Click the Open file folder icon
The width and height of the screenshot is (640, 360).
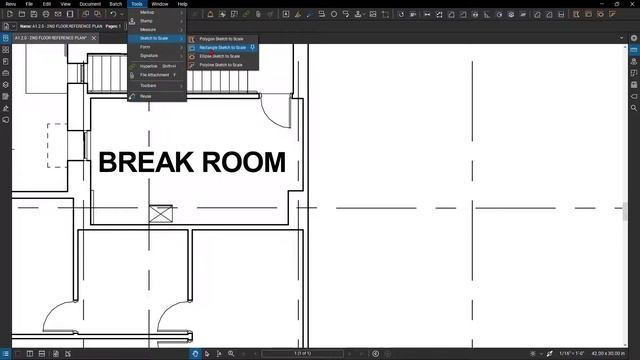pyautogui.click(x=22, y=14)
